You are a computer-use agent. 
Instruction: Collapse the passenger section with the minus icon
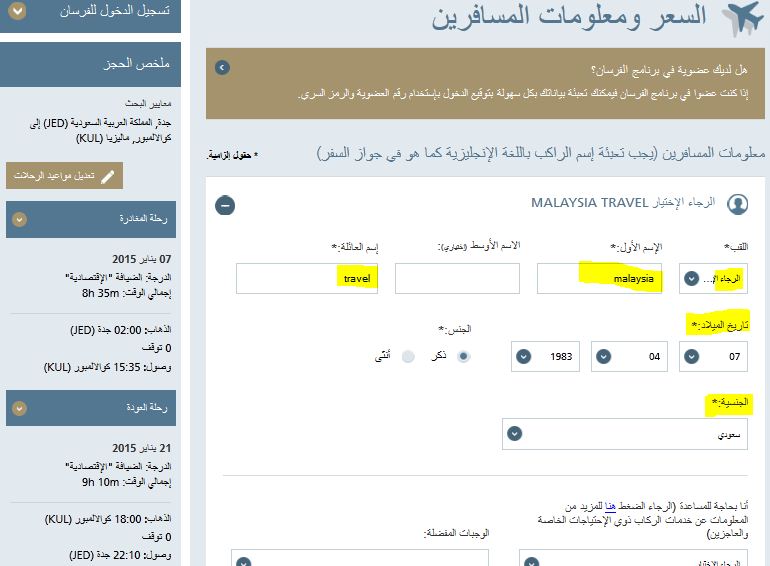(226, 205)
